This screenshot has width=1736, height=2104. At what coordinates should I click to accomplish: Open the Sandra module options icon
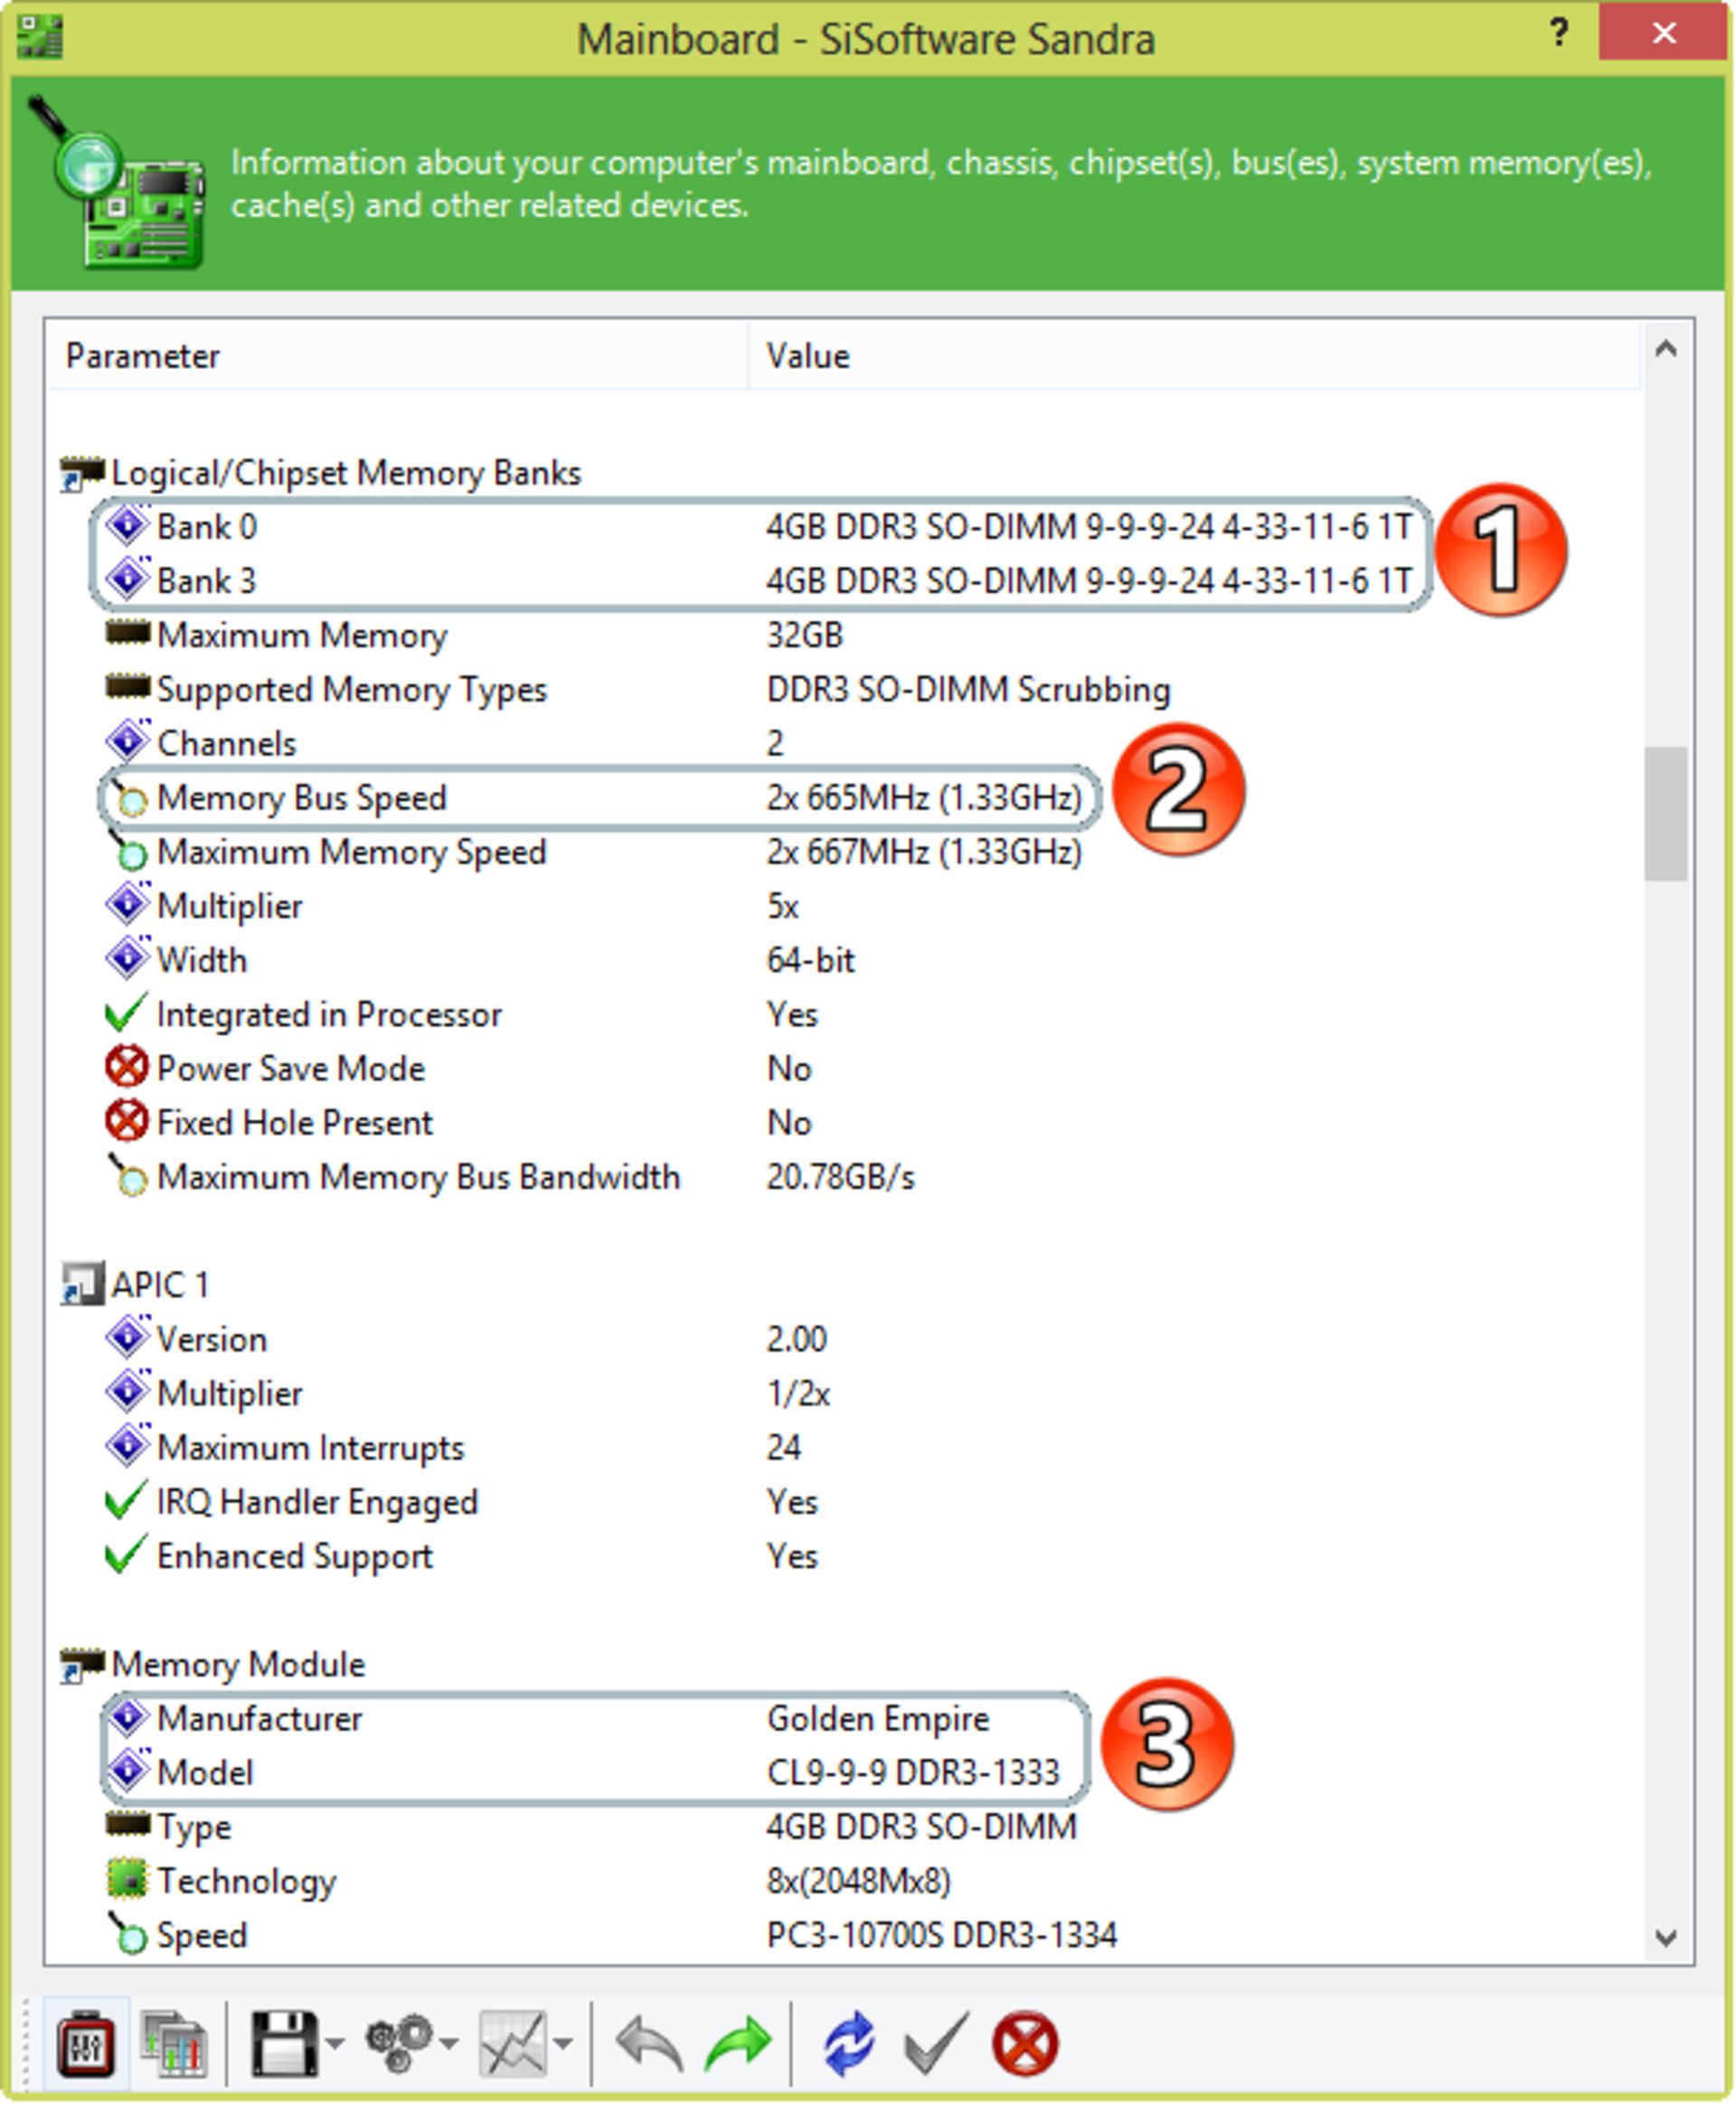[86, 2043]
